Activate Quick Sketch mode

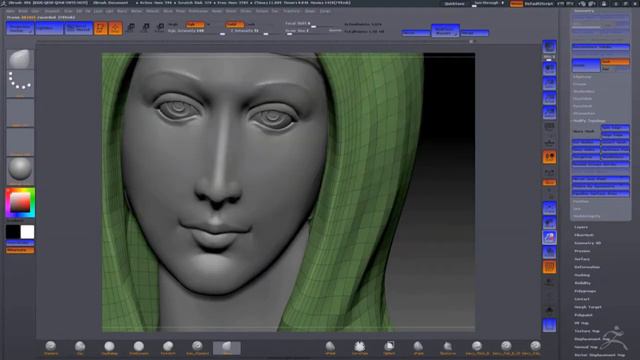(x=79, y=28)
